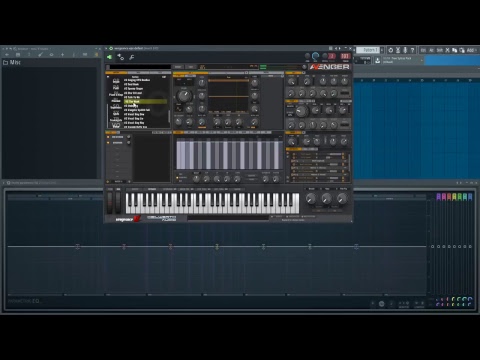Image resolution: width=480 pixels, height=360 pixels.
Task: Select the highlighted yellow preset row
Action: (x=145, y=101)
